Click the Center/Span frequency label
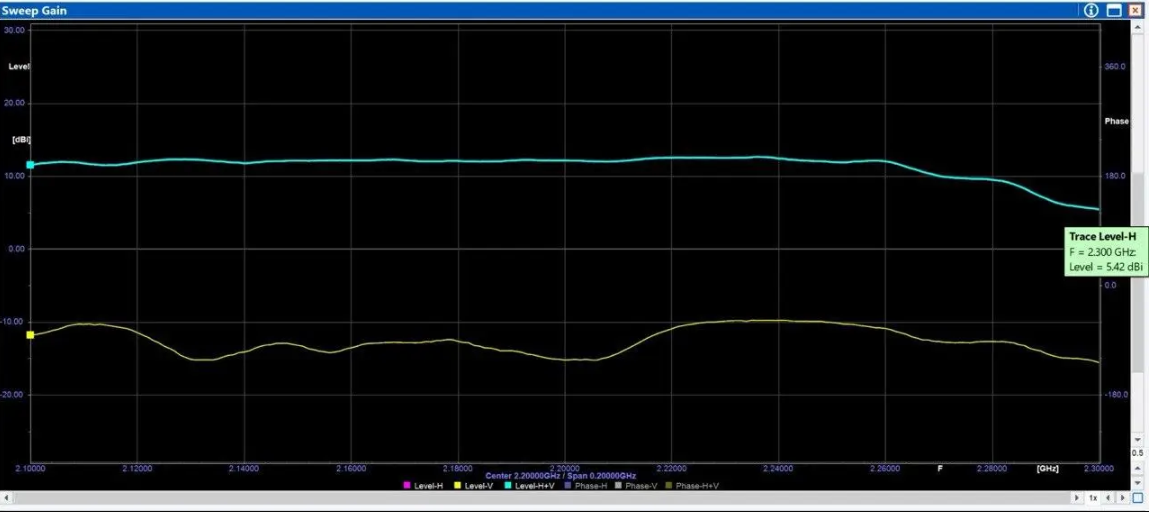 [560, 475]
